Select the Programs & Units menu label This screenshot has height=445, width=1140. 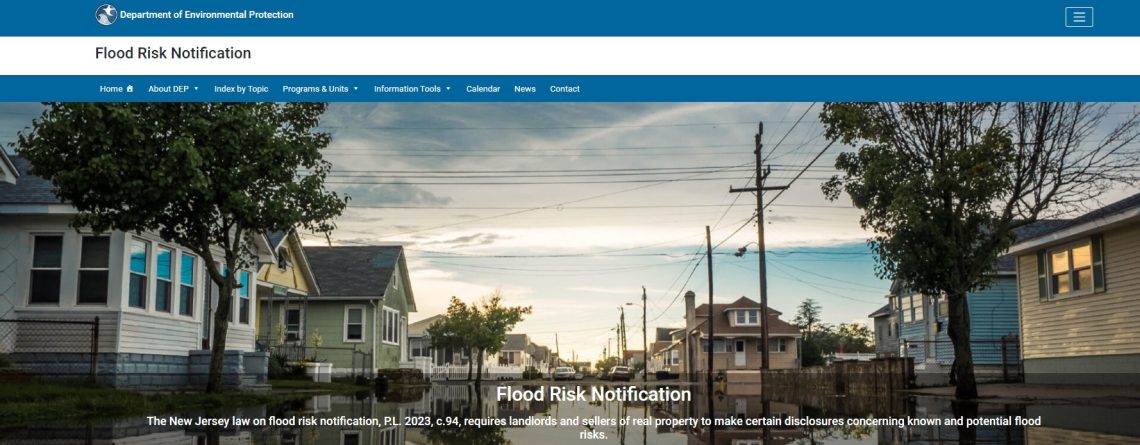click(x=316, y=89)
